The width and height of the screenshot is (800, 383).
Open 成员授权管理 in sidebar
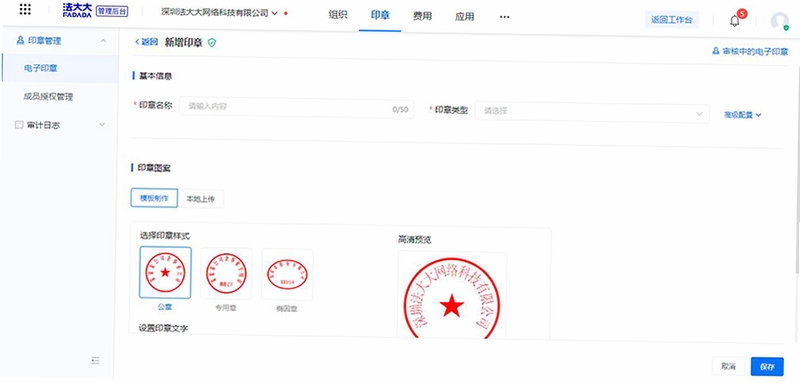[48, 96]
